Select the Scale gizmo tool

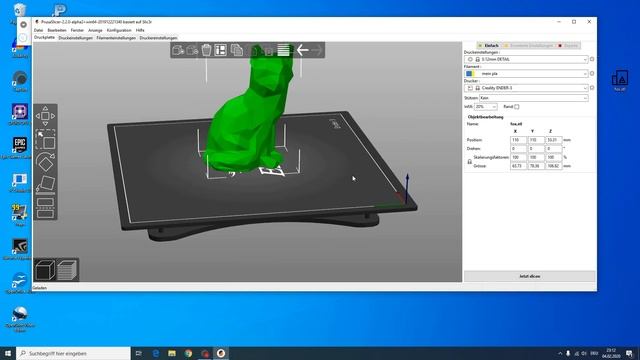[x=45, y=139]
